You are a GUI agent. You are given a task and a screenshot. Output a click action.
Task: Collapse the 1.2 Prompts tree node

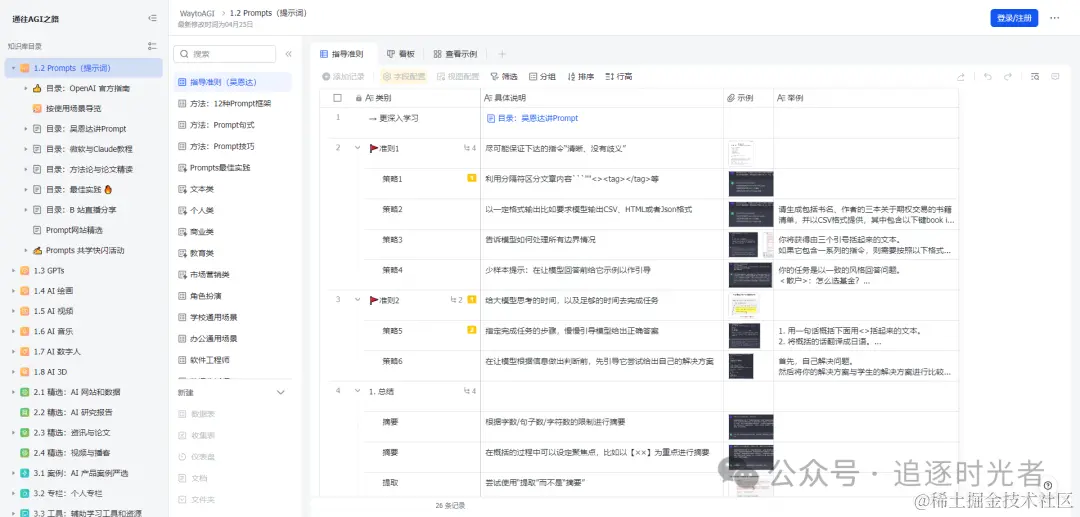pyautogui.click(x=13, y=68)
